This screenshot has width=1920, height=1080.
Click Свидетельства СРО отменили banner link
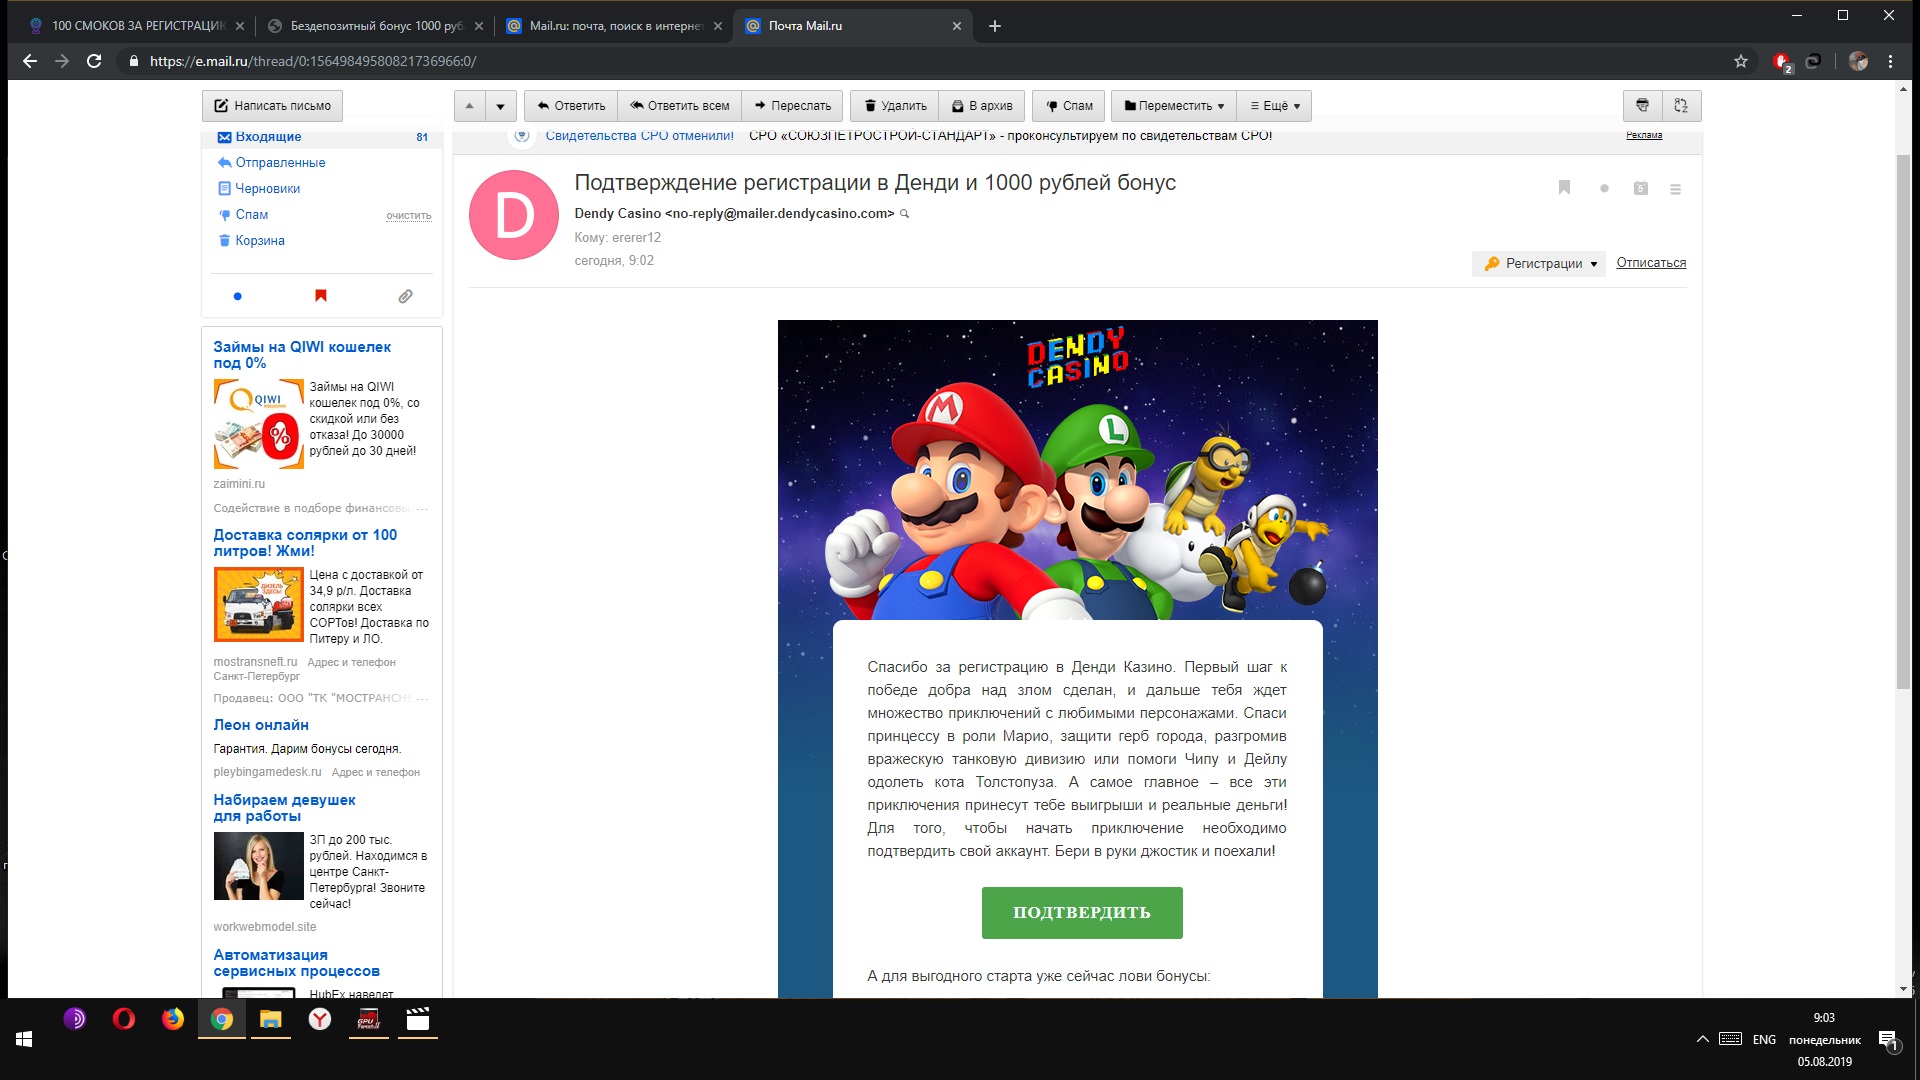639,136
